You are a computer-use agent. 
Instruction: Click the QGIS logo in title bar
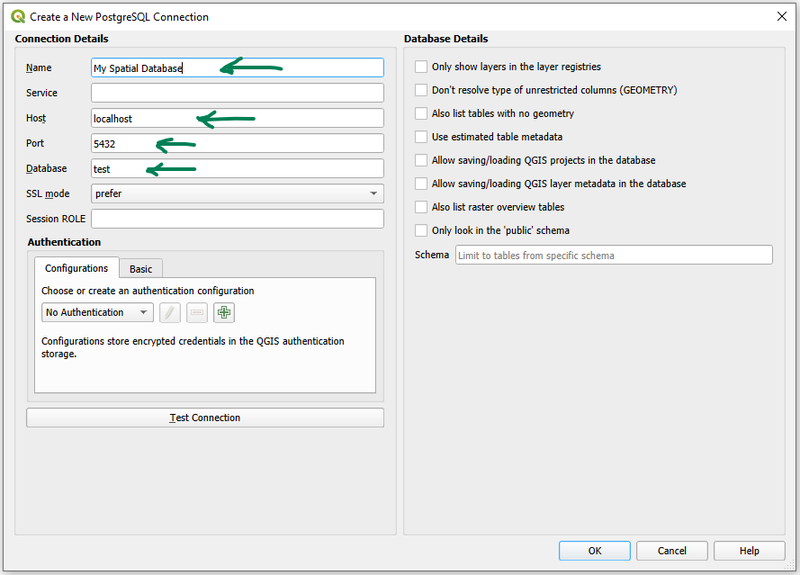[18, 16]
